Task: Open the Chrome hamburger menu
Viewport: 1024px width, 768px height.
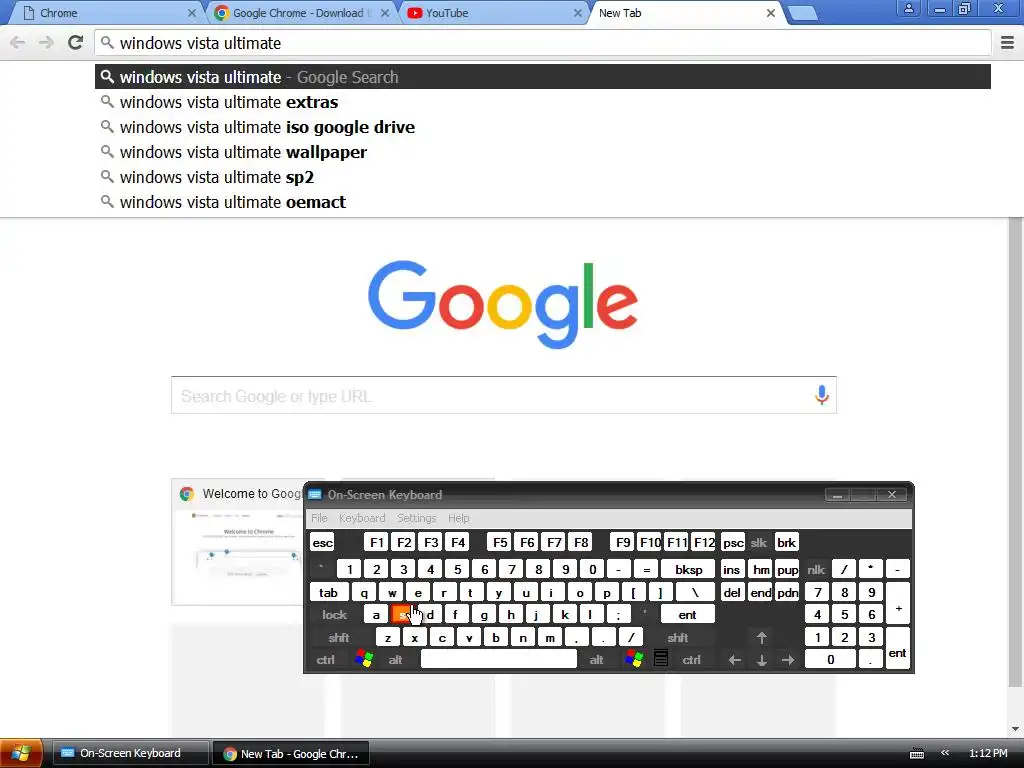Action: (x=1008, y=43)
